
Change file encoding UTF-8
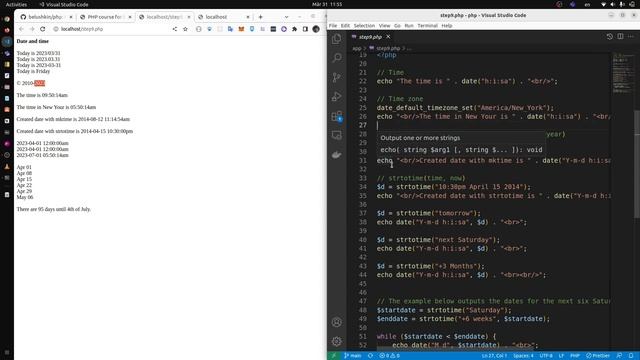coord(546,356)
